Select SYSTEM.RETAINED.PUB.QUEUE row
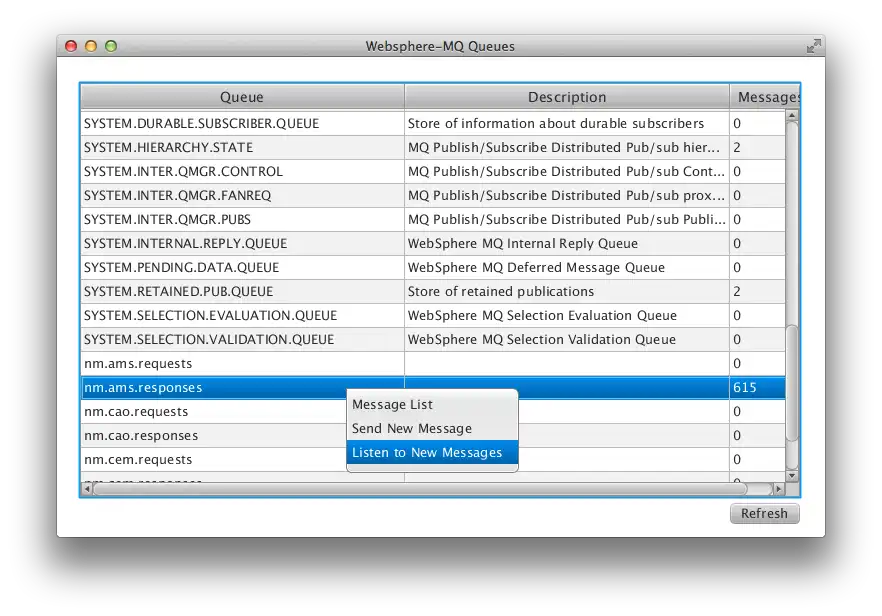The height and width of the screenshot is (616, 882). 433,291
